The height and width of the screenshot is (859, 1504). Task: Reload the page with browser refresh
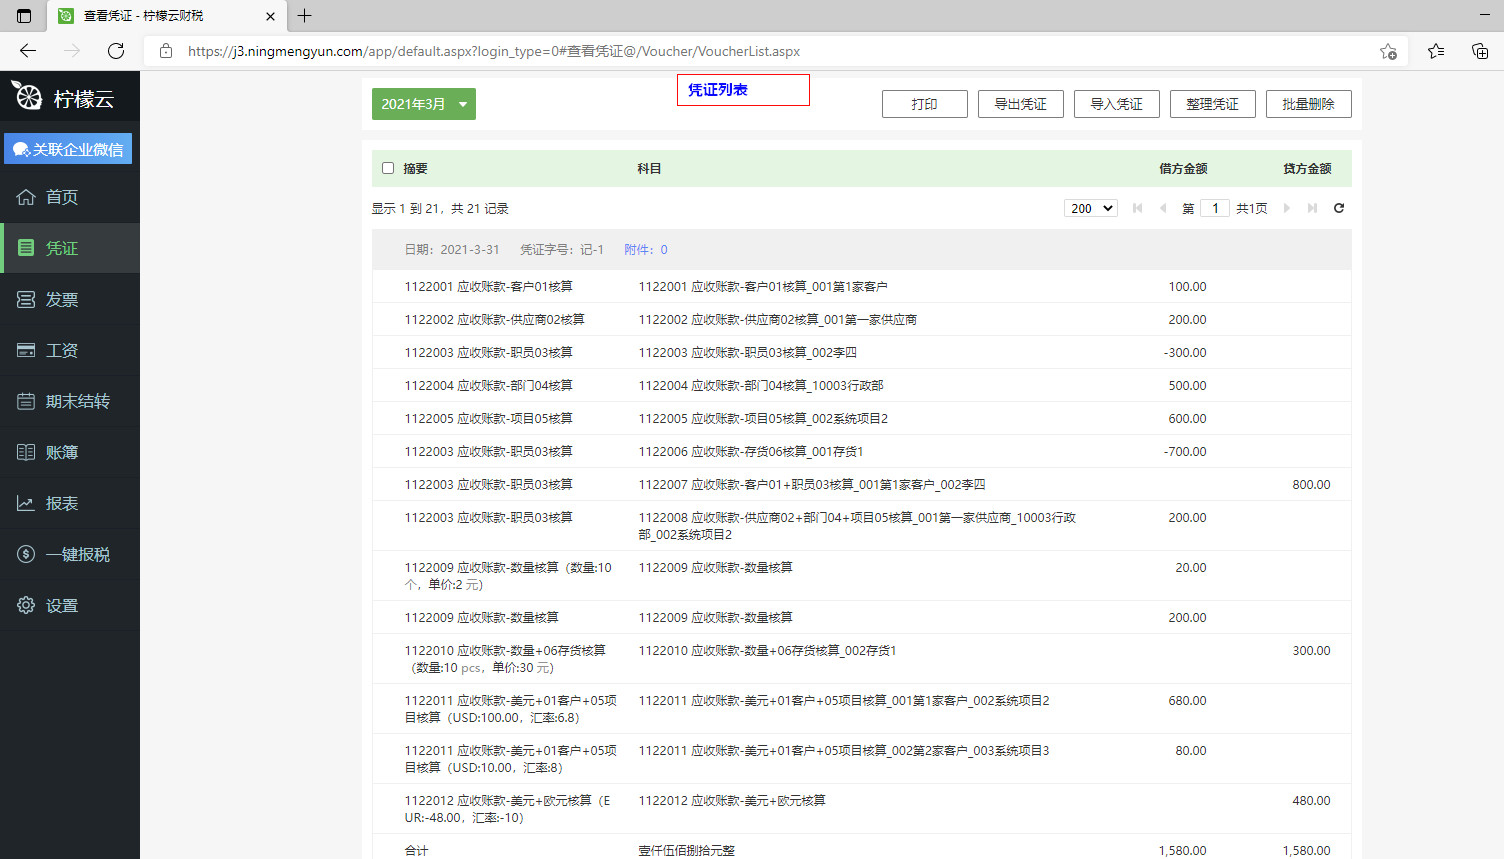(x=116, y=51)
